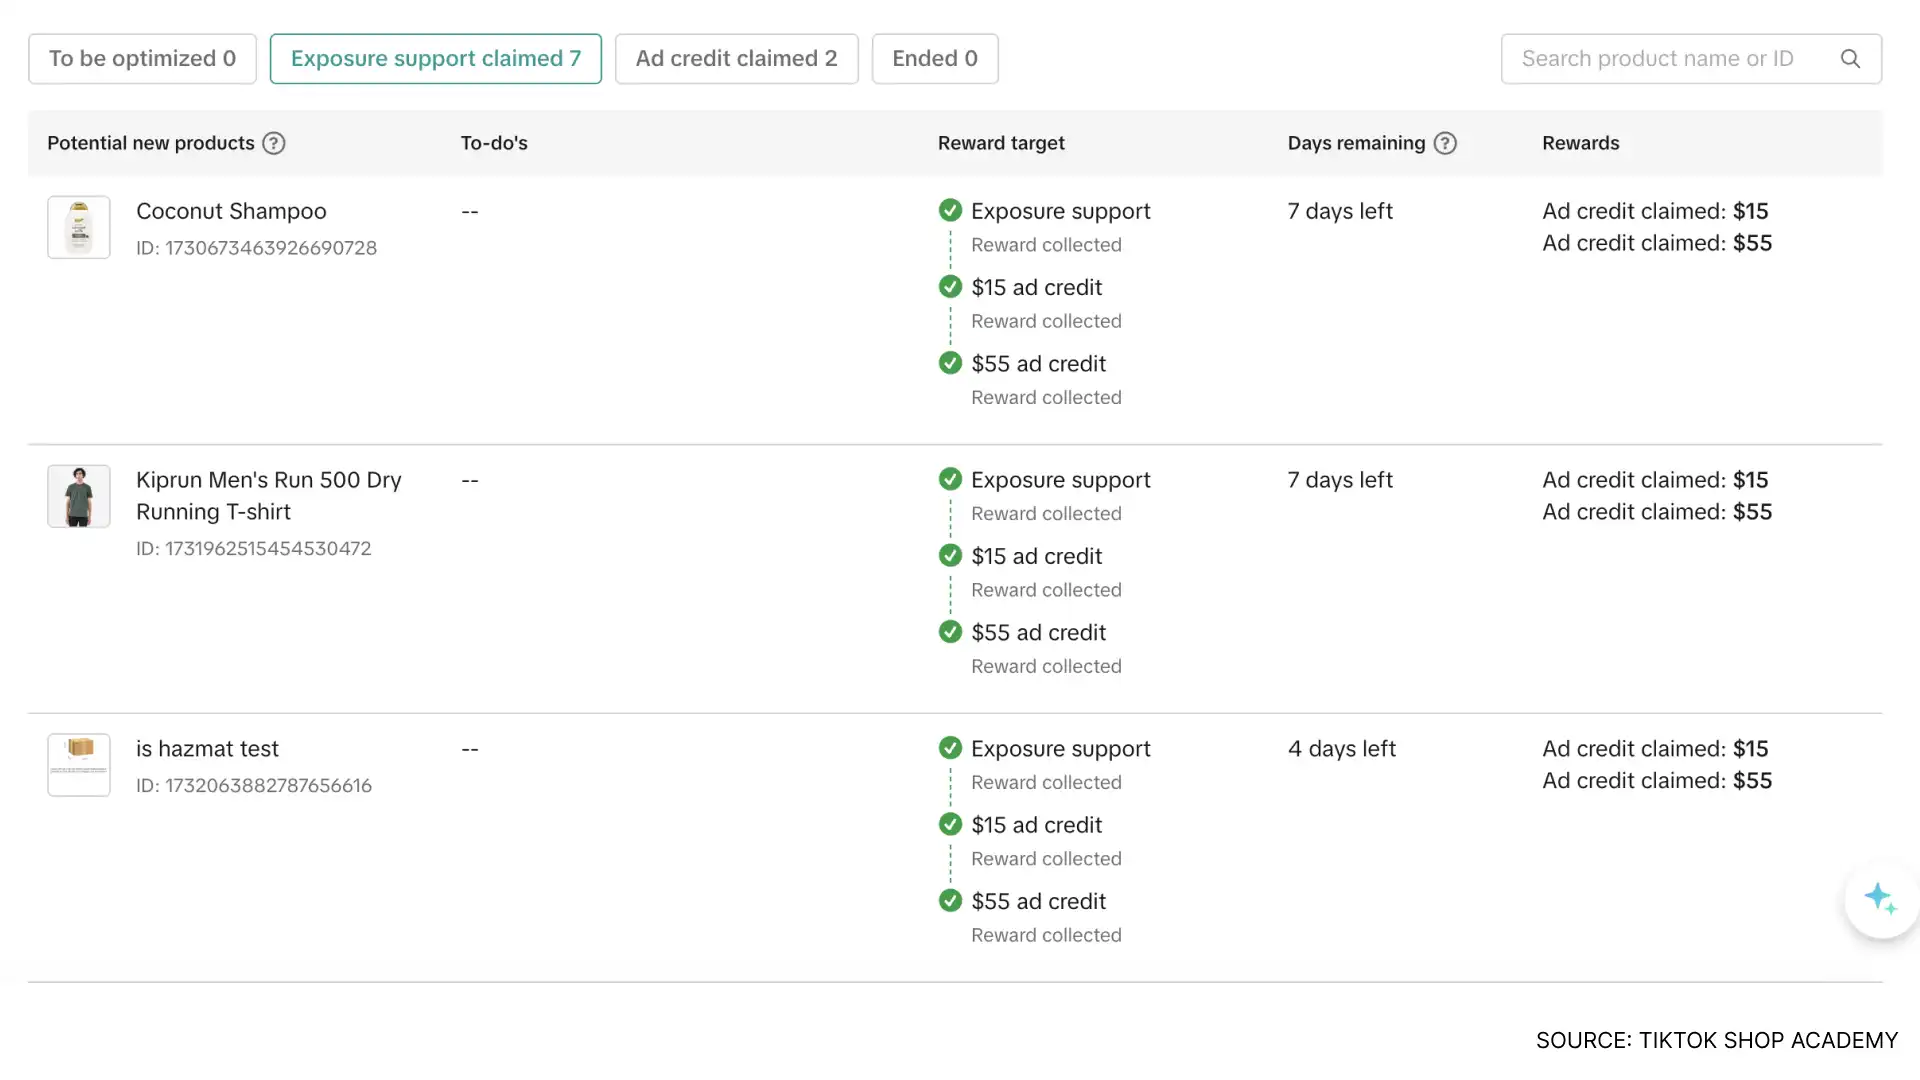Select the green checkmark beside Coconut Shampoo Exposure support
1920x1080 pixels.
coord(950,210)
